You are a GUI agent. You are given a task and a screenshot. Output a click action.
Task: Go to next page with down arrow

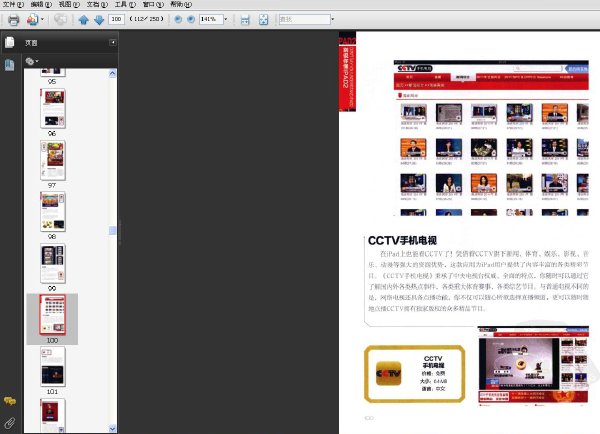(x=99, y=20)
